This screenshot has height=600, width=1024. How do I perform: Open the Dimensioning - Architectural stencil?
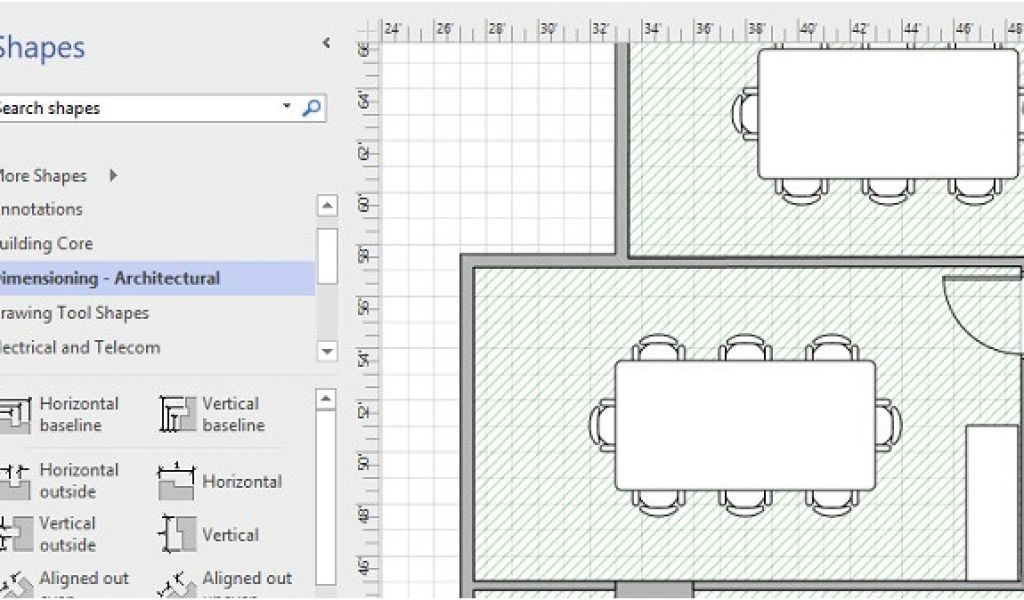[110, 278]
